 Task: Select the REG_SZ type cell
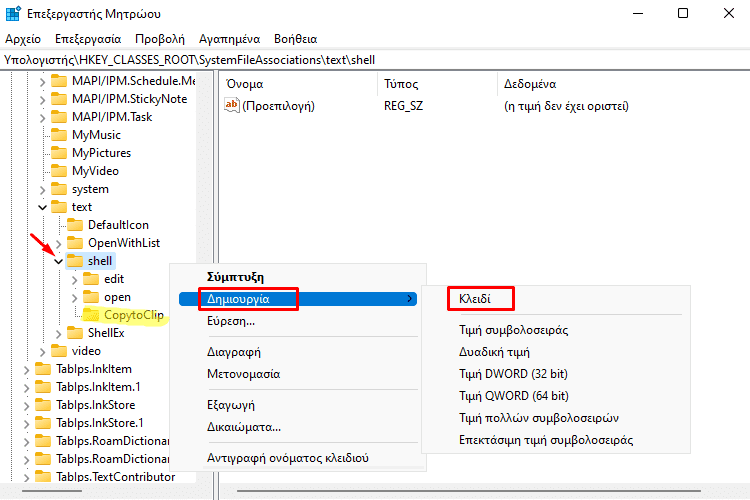(x=403, y=106)
